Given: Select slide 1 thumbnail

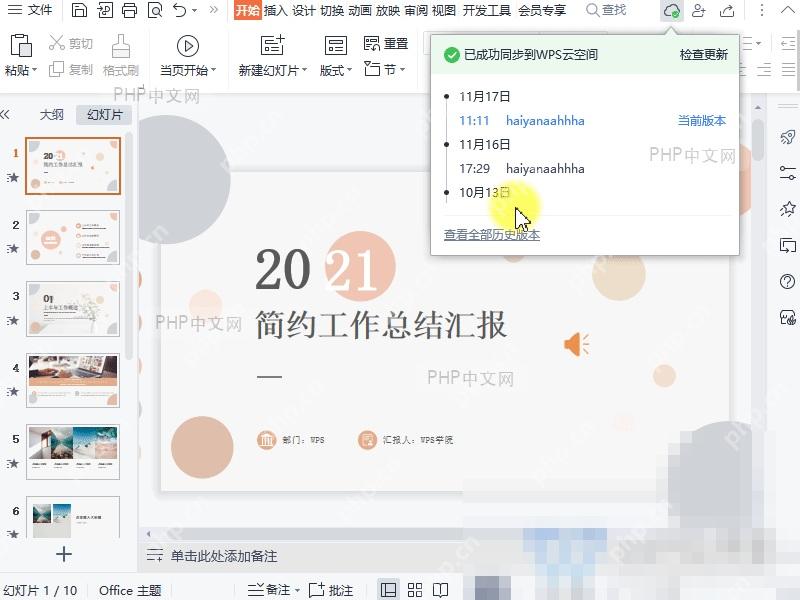Looking at the screenshot, I should tap(73, 166).
